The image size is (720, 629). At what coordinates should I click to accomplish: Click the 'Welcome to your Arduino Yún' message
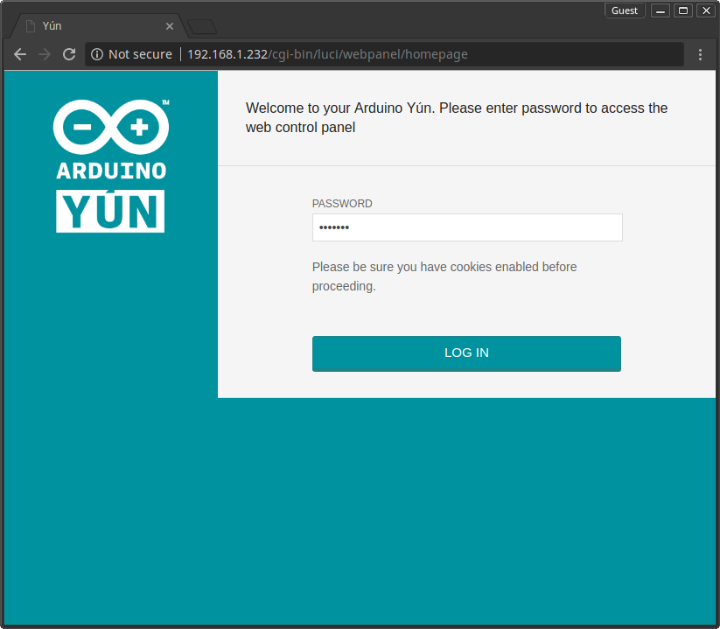[456, 118]
